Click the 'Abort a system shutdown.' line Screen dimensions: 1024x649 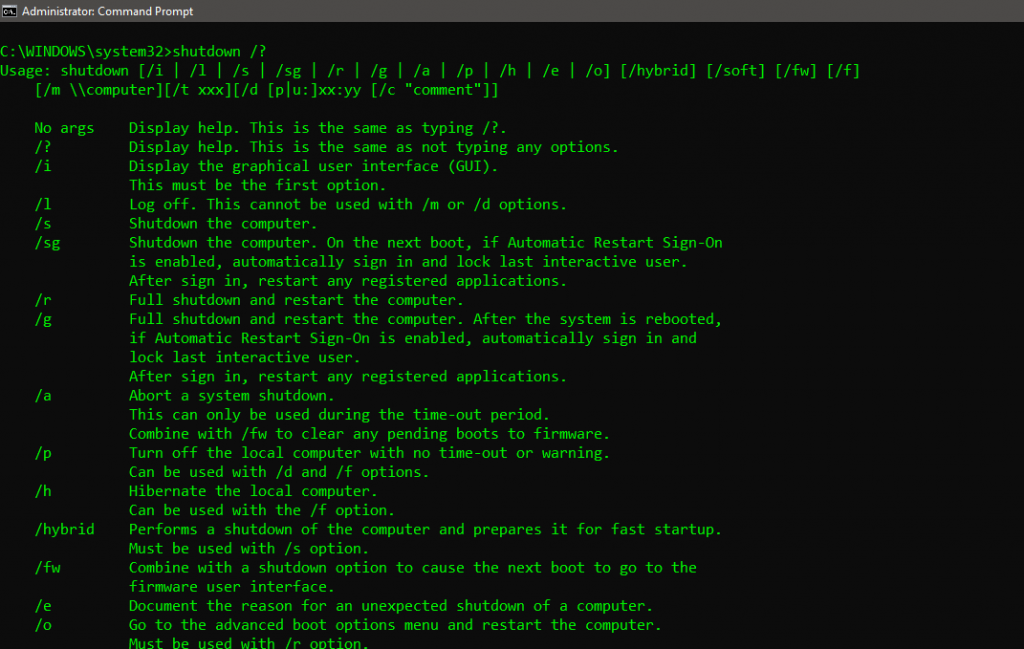(231, 396)
